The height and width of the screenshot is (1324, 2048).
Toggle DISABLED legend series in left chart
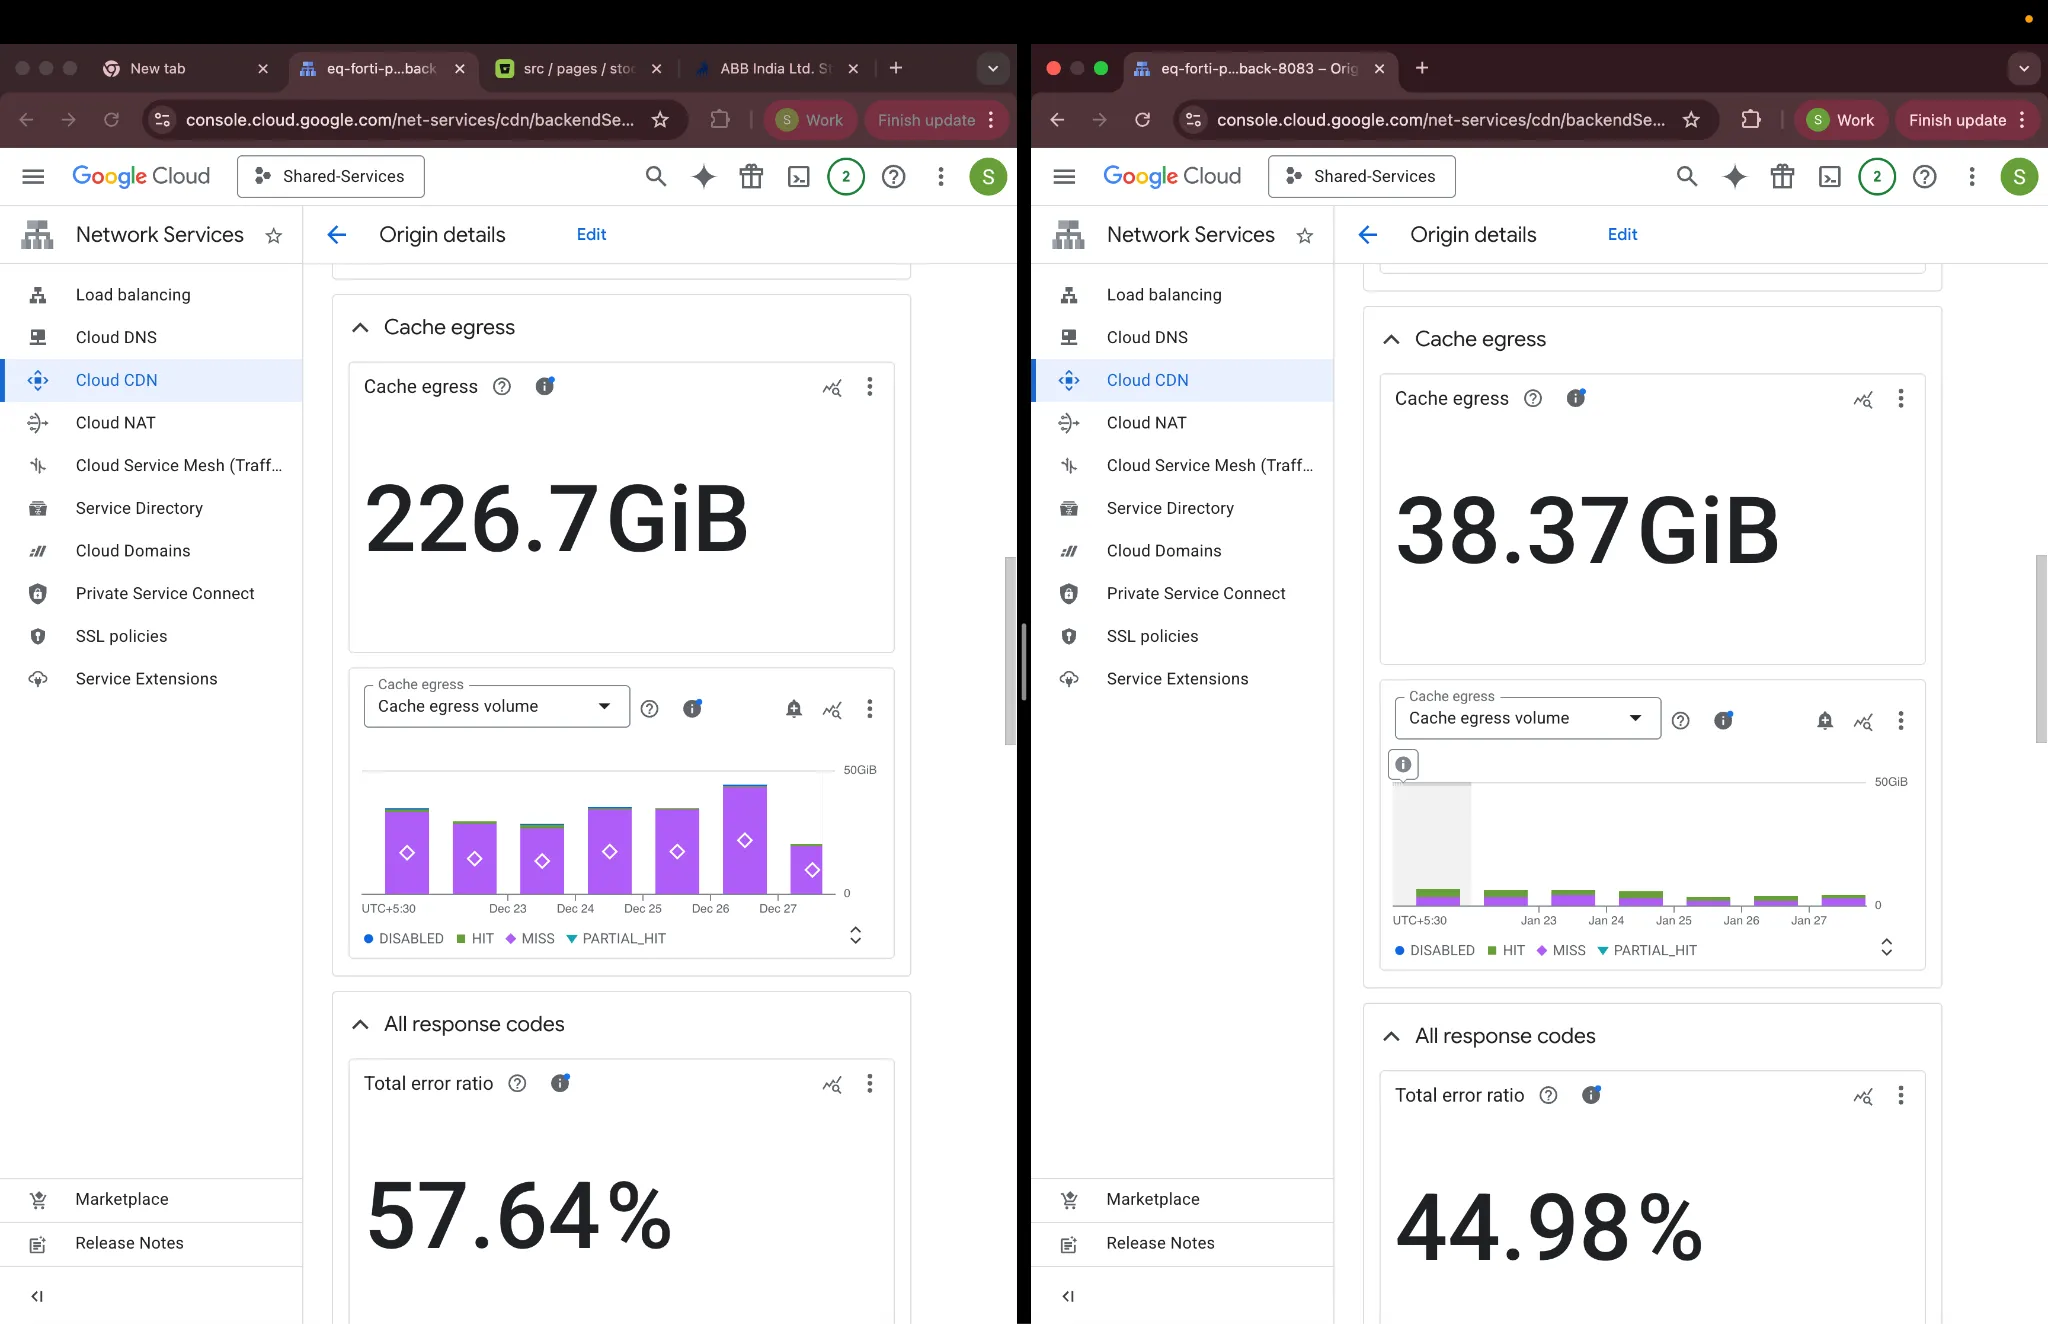[x=404, y=939]
